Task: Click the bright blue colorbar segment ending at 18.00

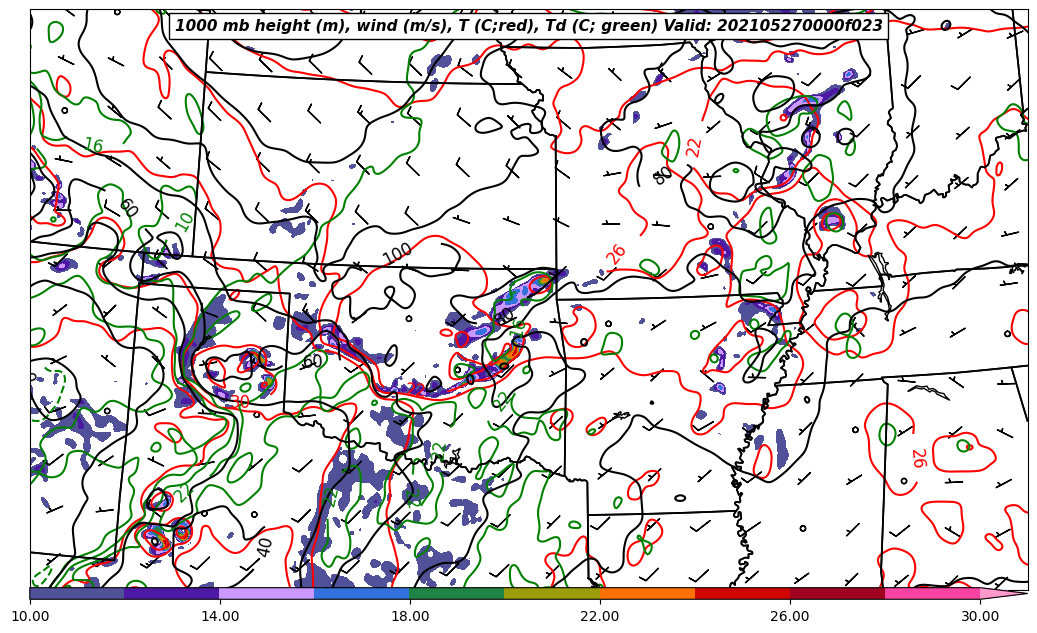Action: [x=362, y=593]
